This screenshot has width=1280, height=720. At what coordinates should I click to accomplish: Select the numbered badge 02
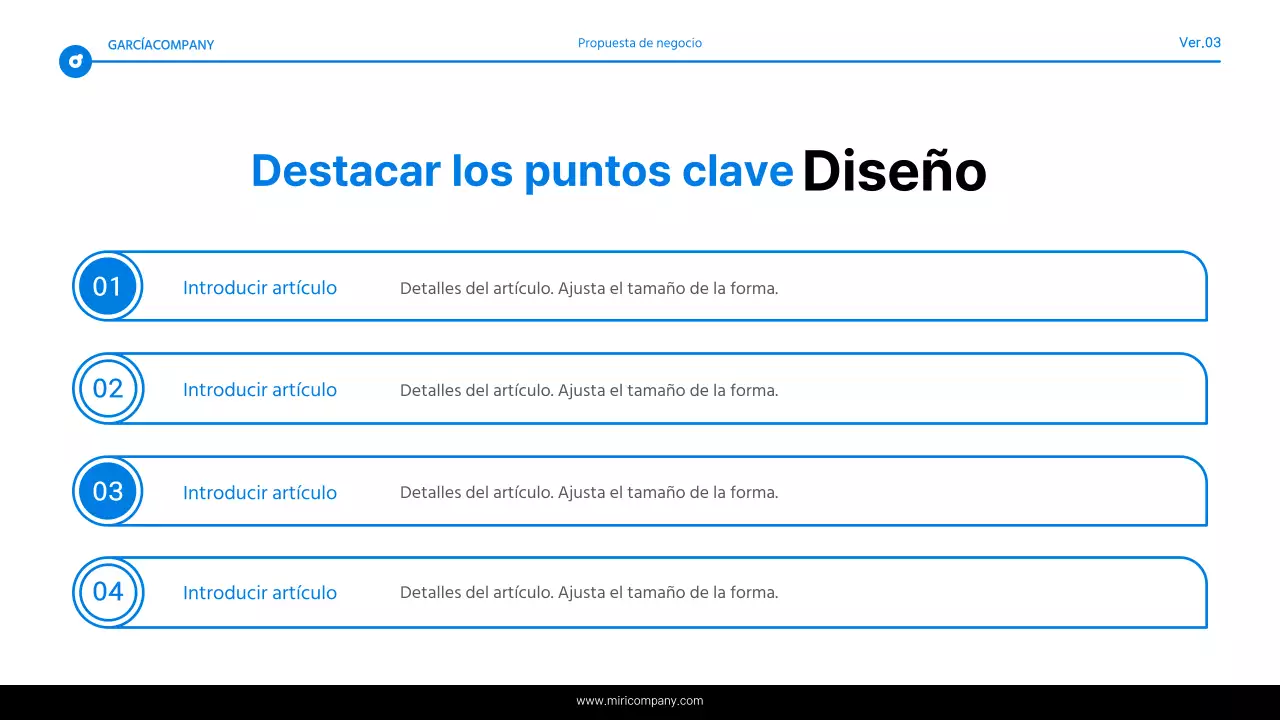108,389
